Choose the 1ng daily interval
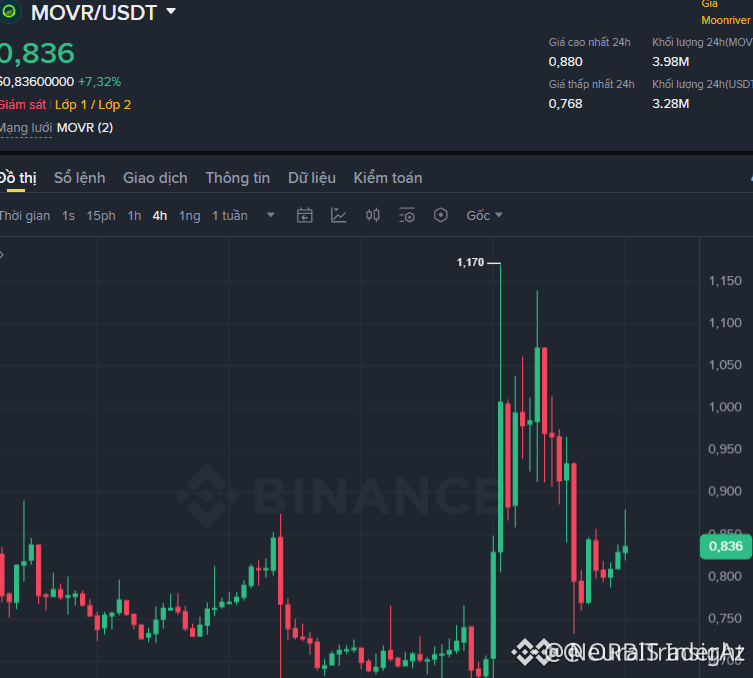This screenshot has height=678, width=753. click(190, 216)
